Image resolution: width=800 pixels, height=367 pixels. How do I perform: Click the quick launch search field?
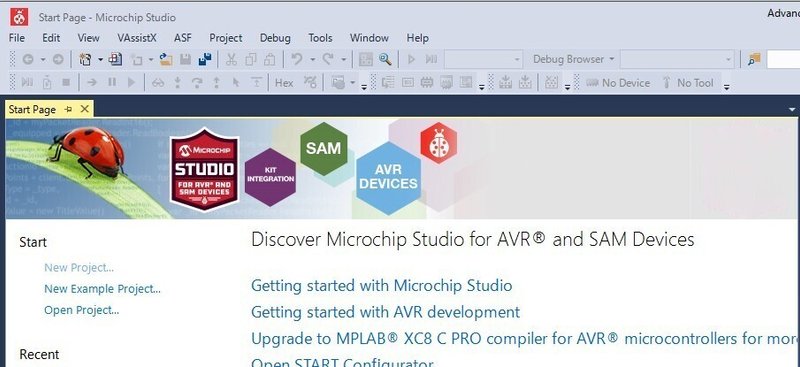coord(783,59)
